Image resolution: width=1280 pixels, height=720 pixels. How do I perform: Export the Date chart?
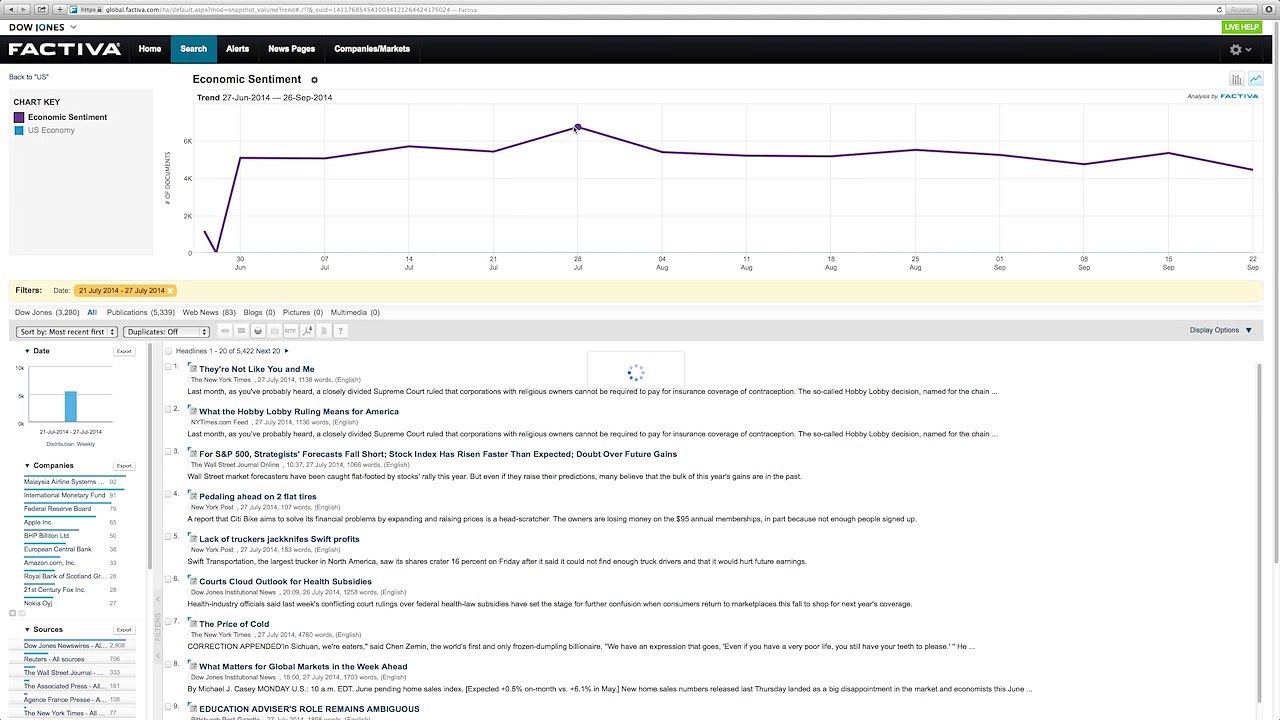pyautogui.click(x=124, y=352)
